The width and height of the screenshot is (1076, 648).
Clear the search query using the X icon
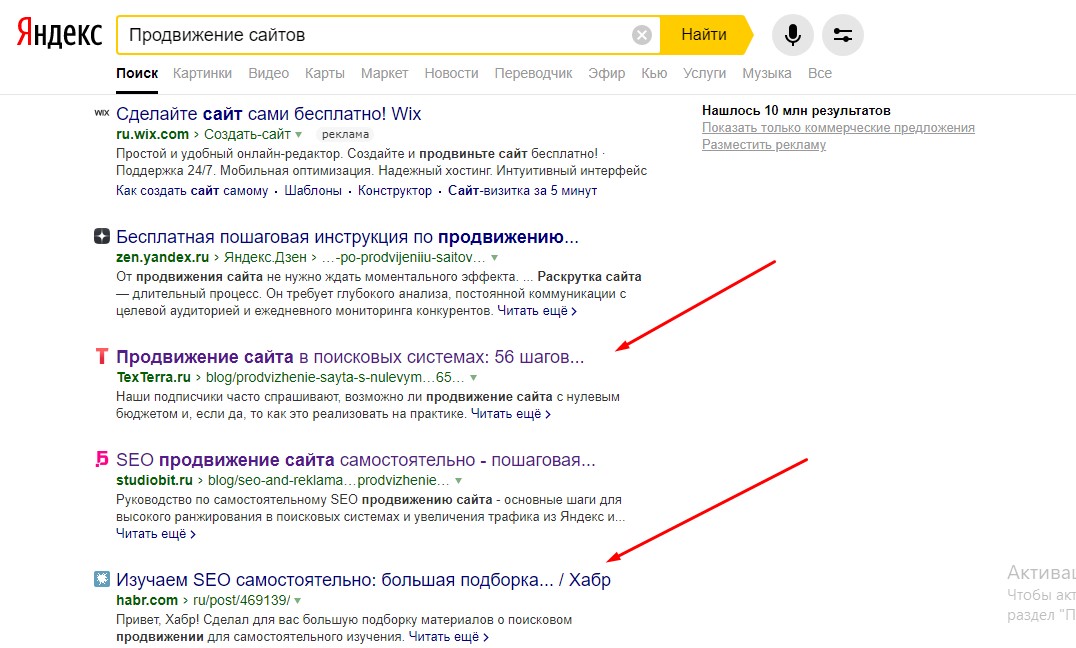tap(641, 34)
